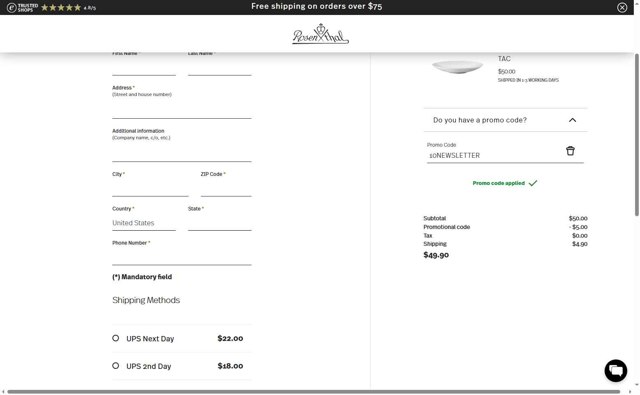Screen dimensions: 640x395
Task: Open the live chat bubble
Action: [x=616, y=371]
